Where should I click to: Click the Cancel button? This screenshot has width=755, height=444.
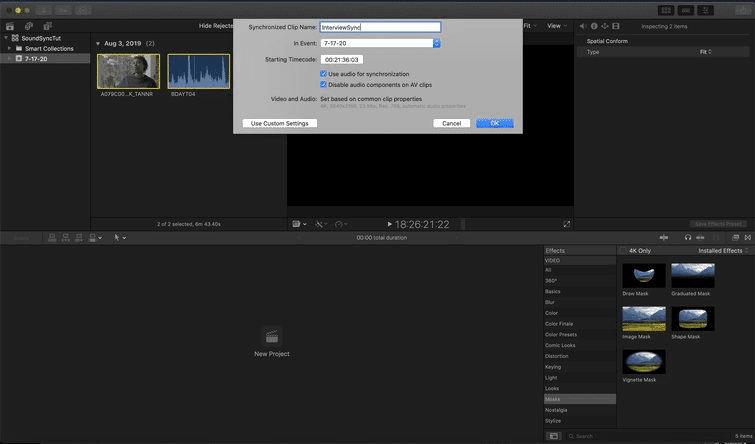click(x=452, y=123)
